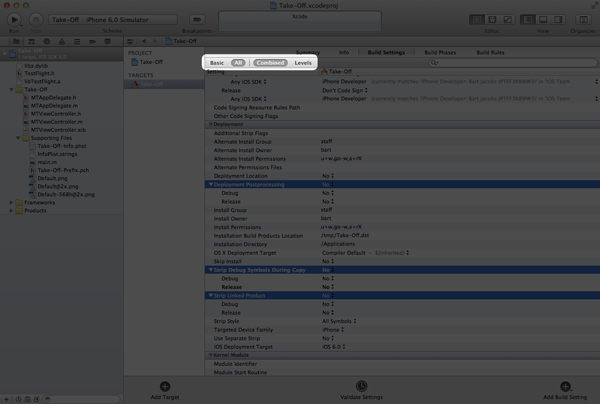Run the Take-Off scheme
The image size is (600, 404).
click(x=14, y=20)
